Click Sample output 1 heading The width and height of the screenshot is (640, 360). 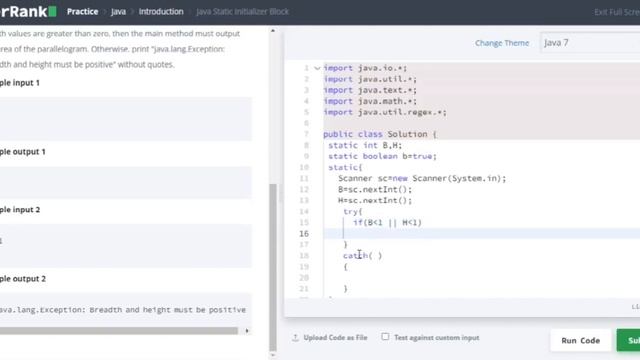pyautogui.click(x=22, y=152)
